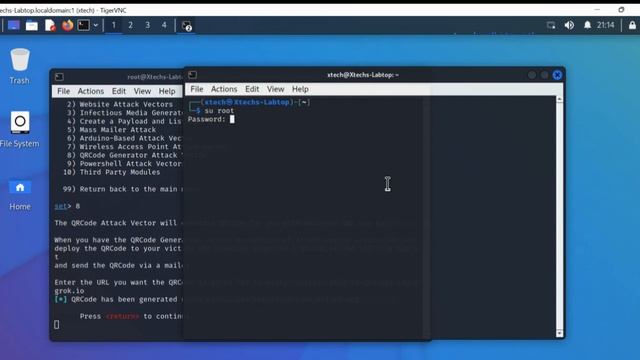
Task: Open Help menu in xtech terminal
Action: (300, 89)
